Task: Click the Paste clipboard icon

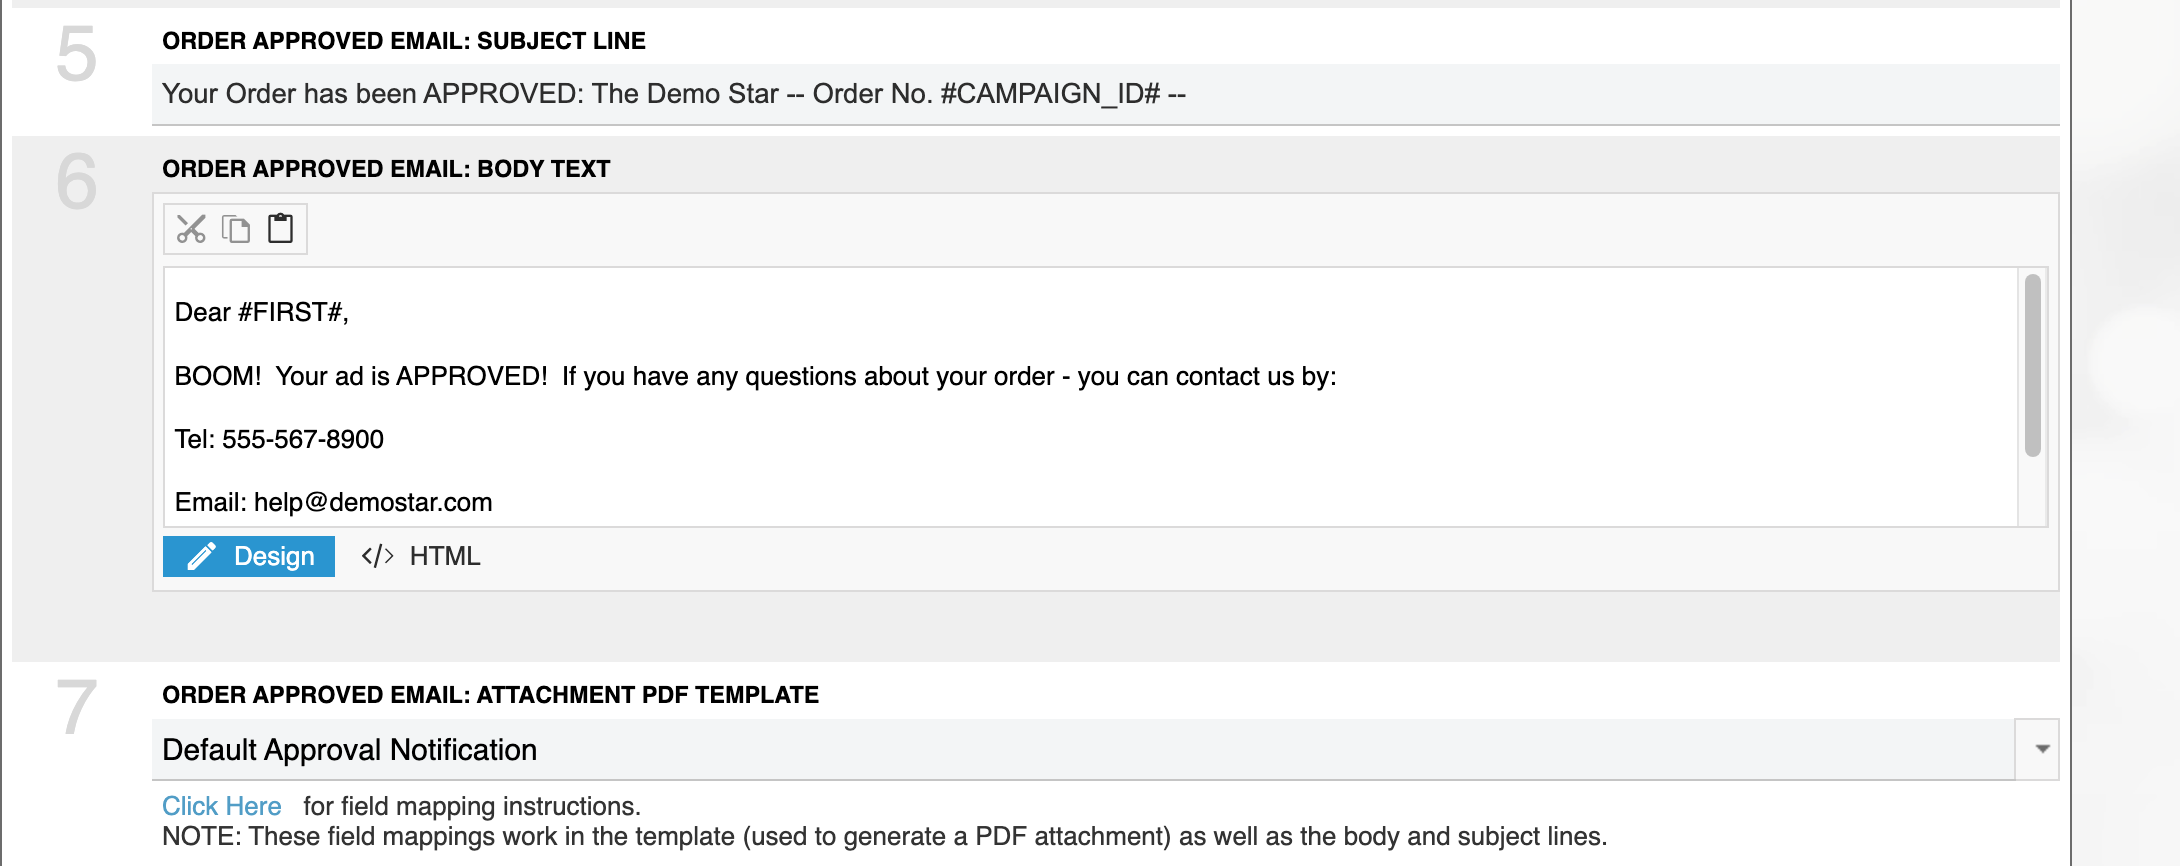Action: [x=281, y=229]
